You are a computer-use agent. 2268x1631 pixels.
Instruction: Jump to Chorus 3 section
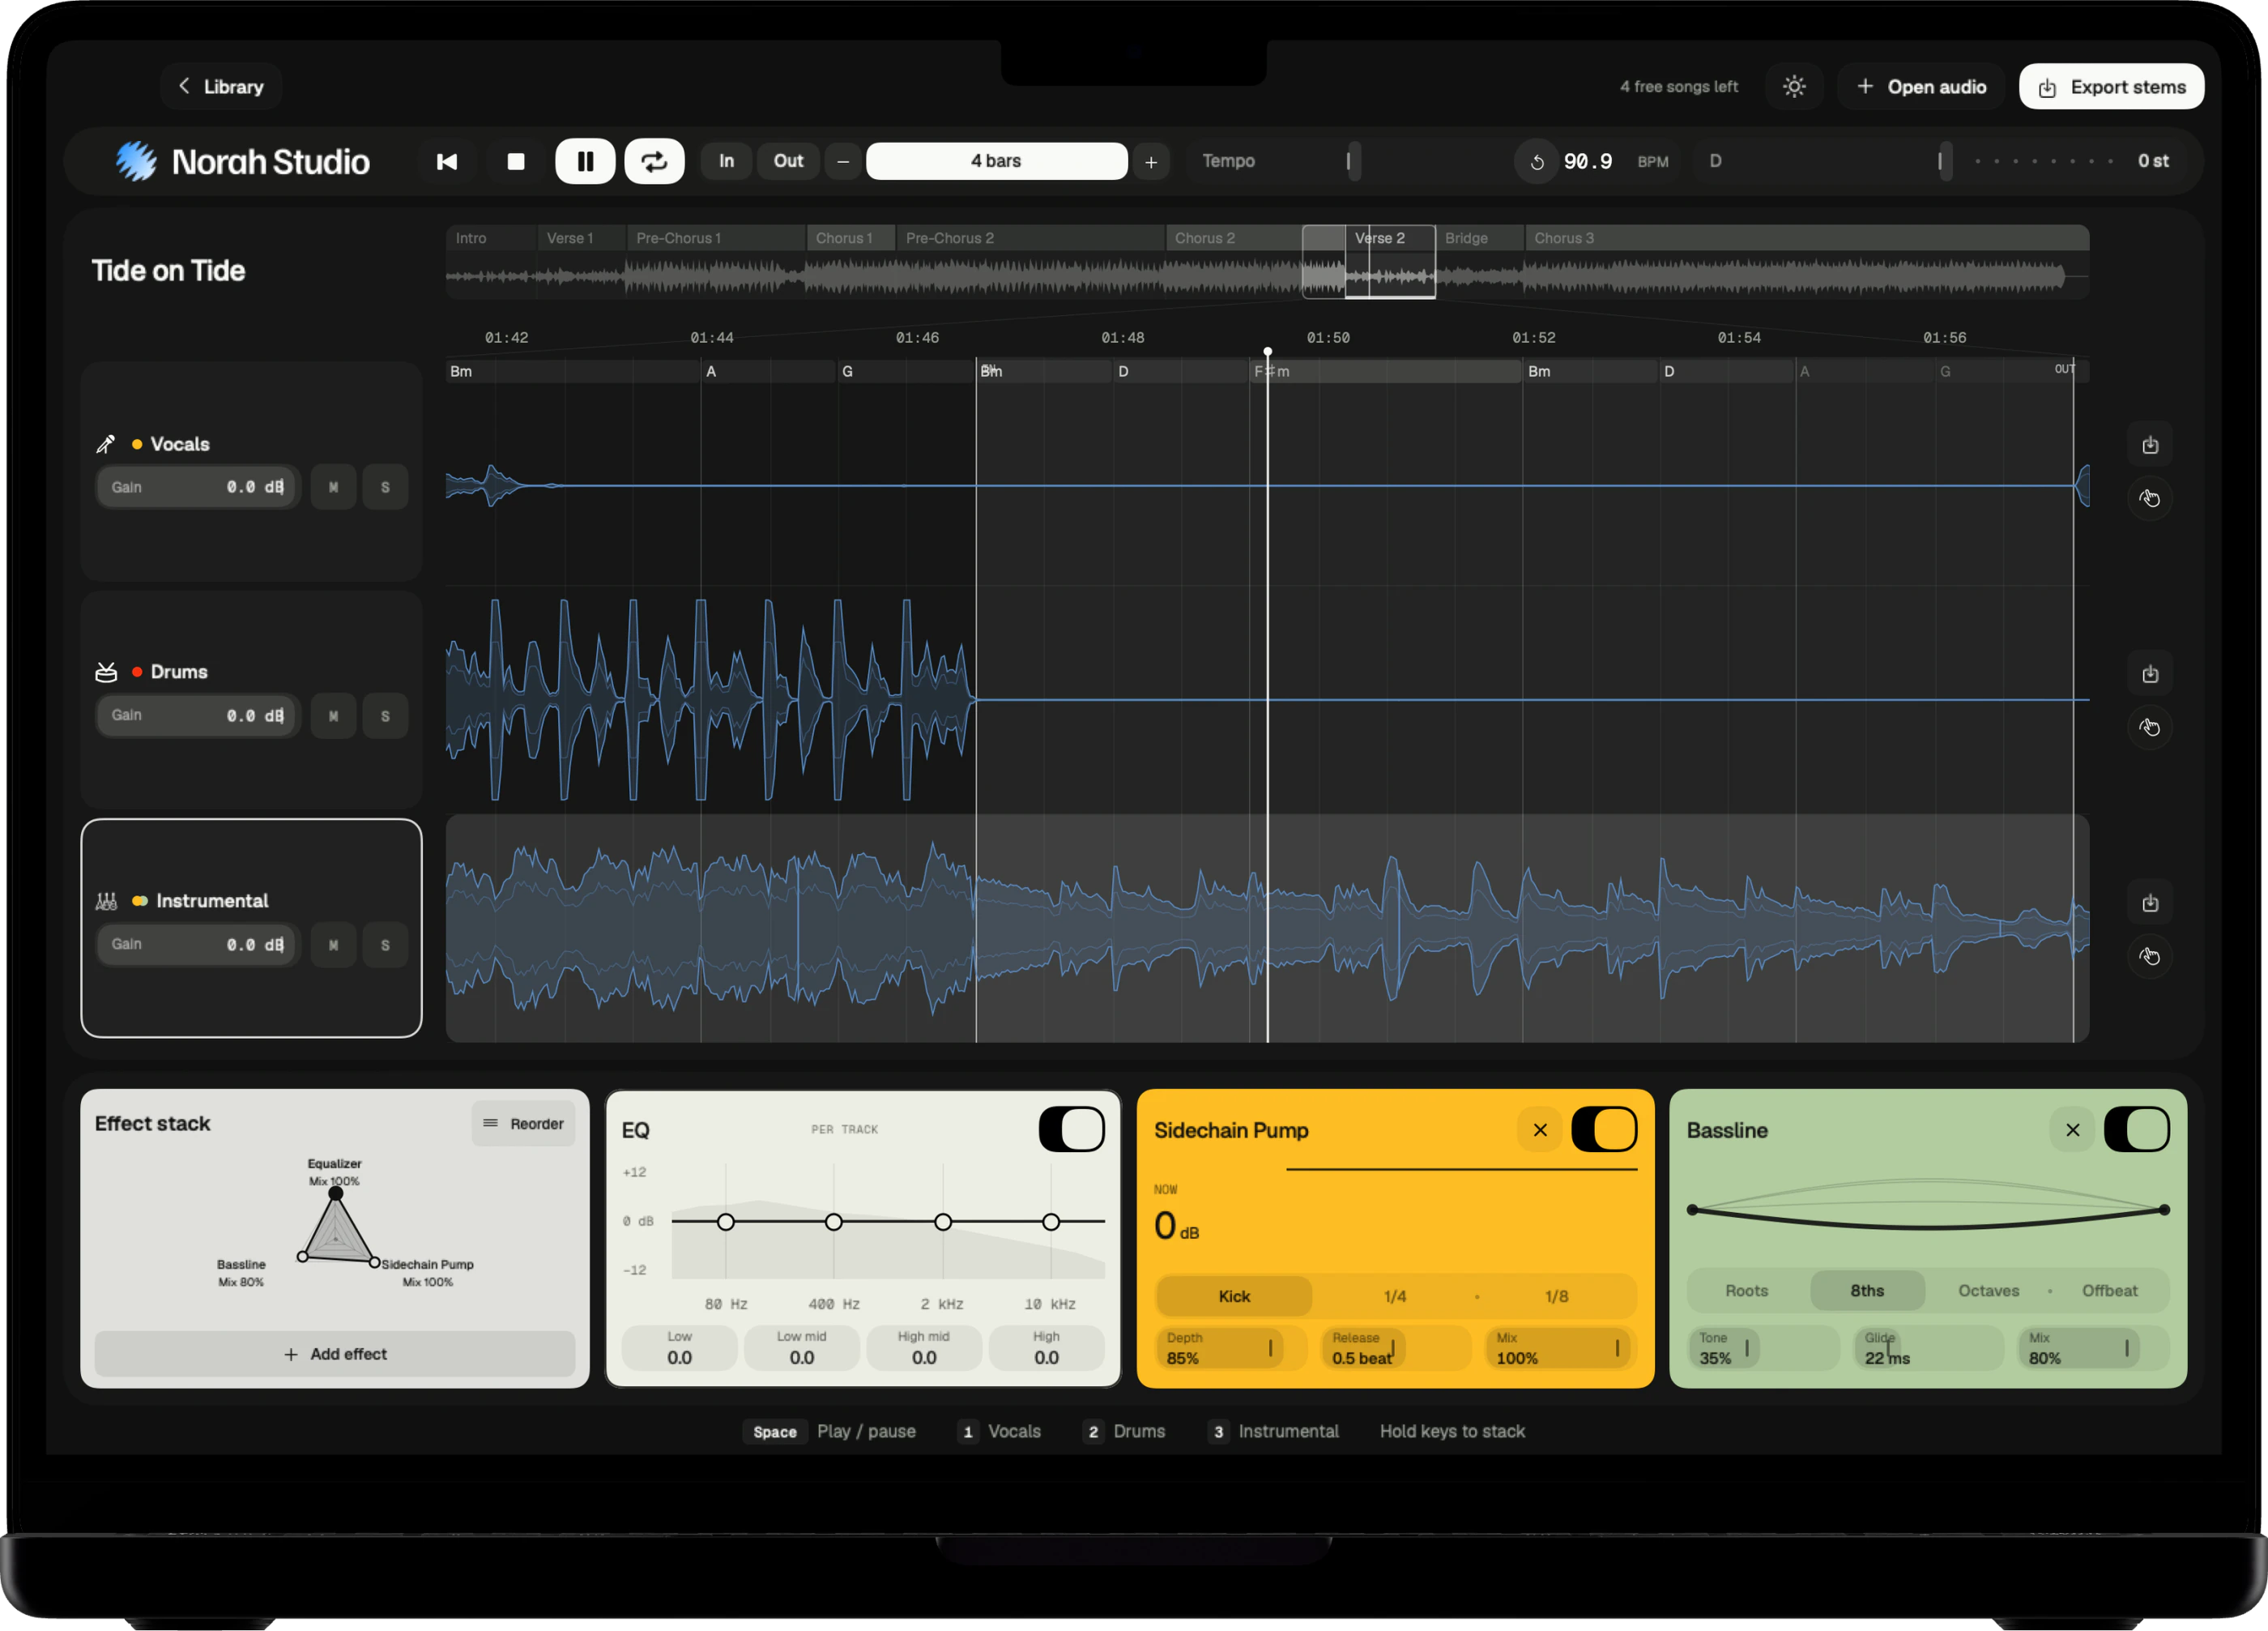[1806, 238]
